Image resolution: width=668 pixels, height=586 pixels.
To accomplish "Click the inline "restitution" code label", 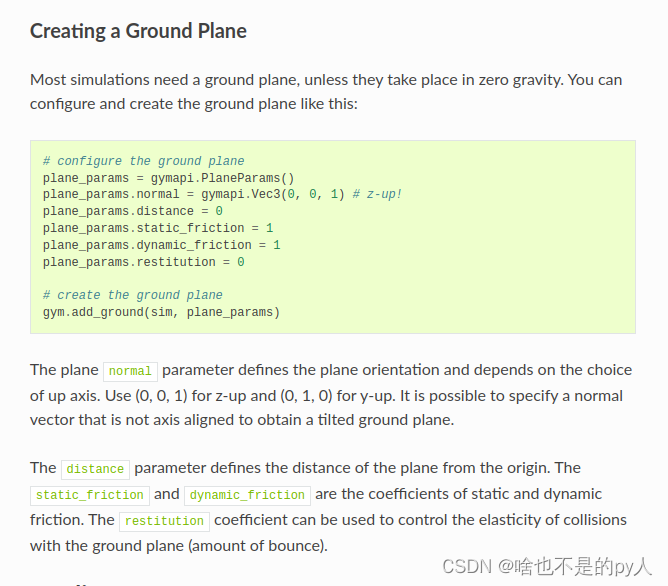I will pyautogui.click(x=164, y=521).
